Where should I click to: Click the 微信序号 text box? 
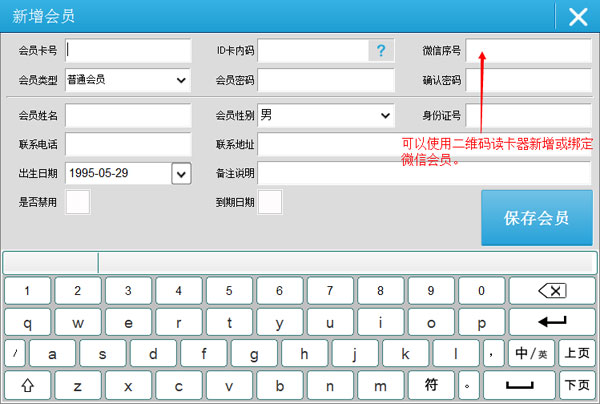pyautogui.click(x=528, y=50)
